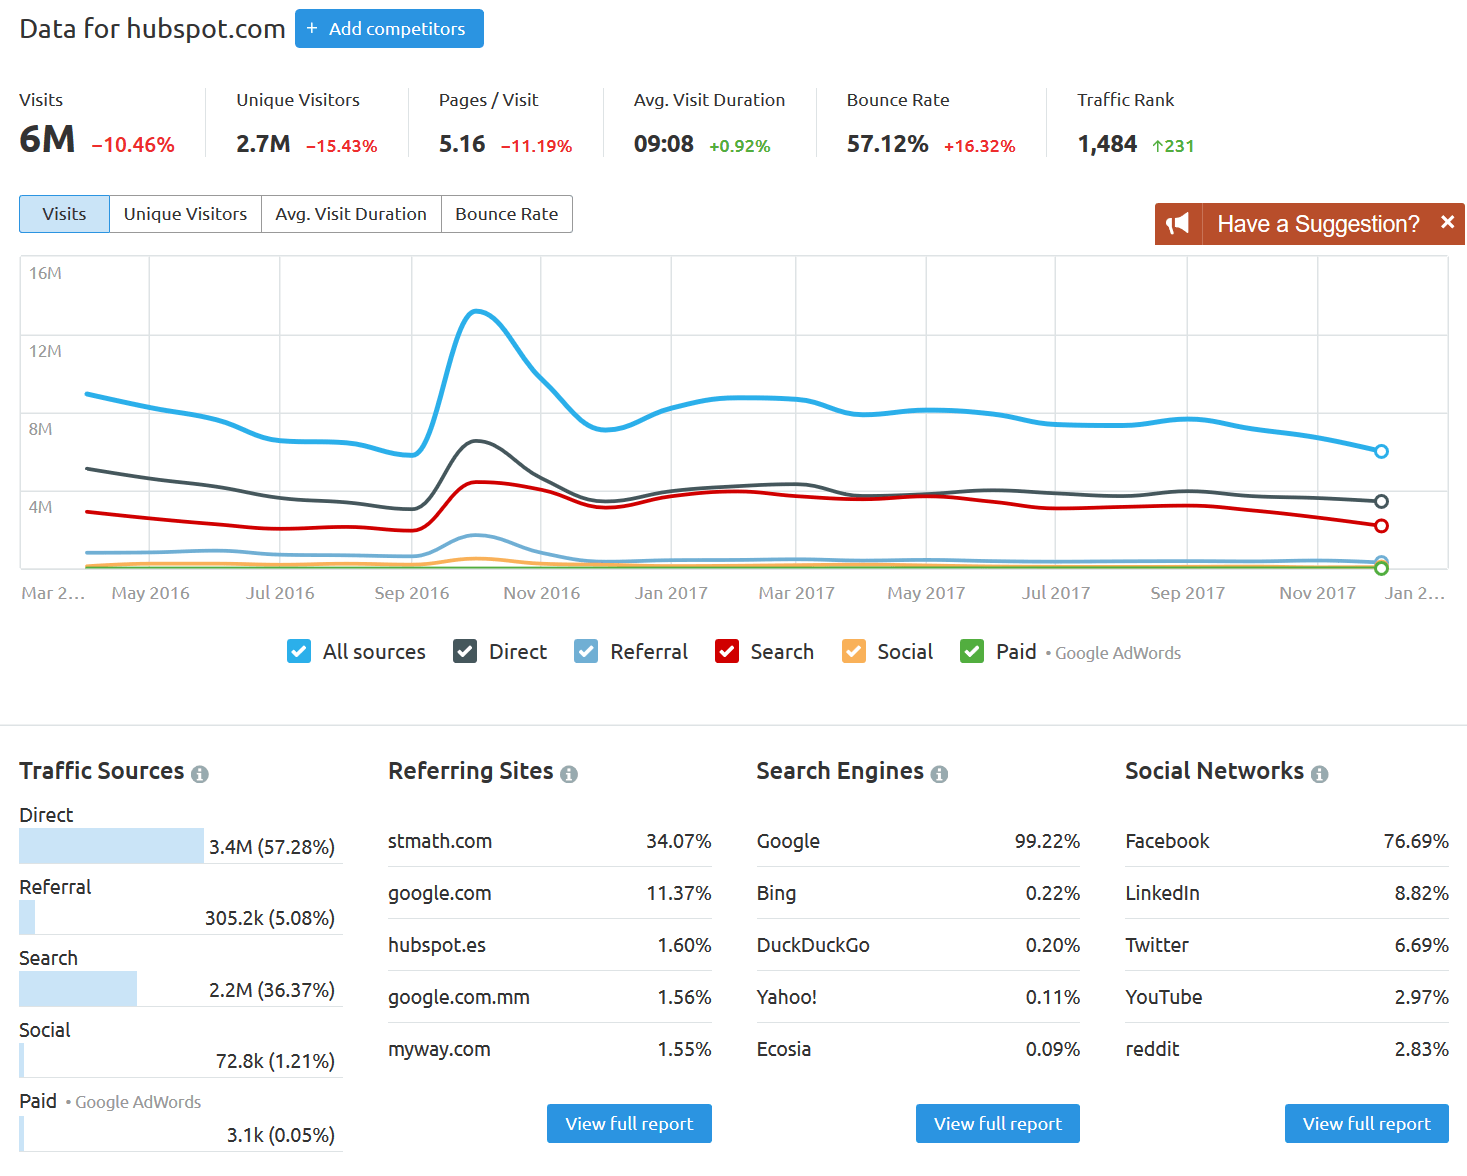This screenshot has height=1176, width=1467.
Task: Uncheck the All sources checkbox
Action: 299,652
